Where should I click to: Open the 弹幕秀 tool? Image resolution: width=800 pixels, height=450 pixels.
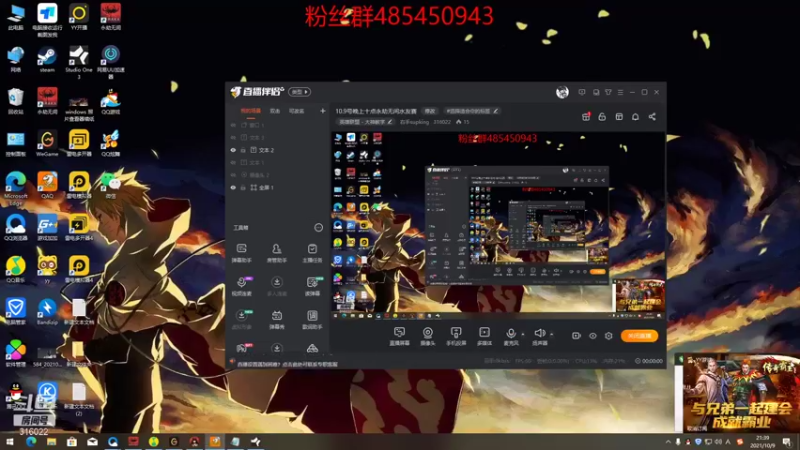pyautogui.click(x=277, y=319)
